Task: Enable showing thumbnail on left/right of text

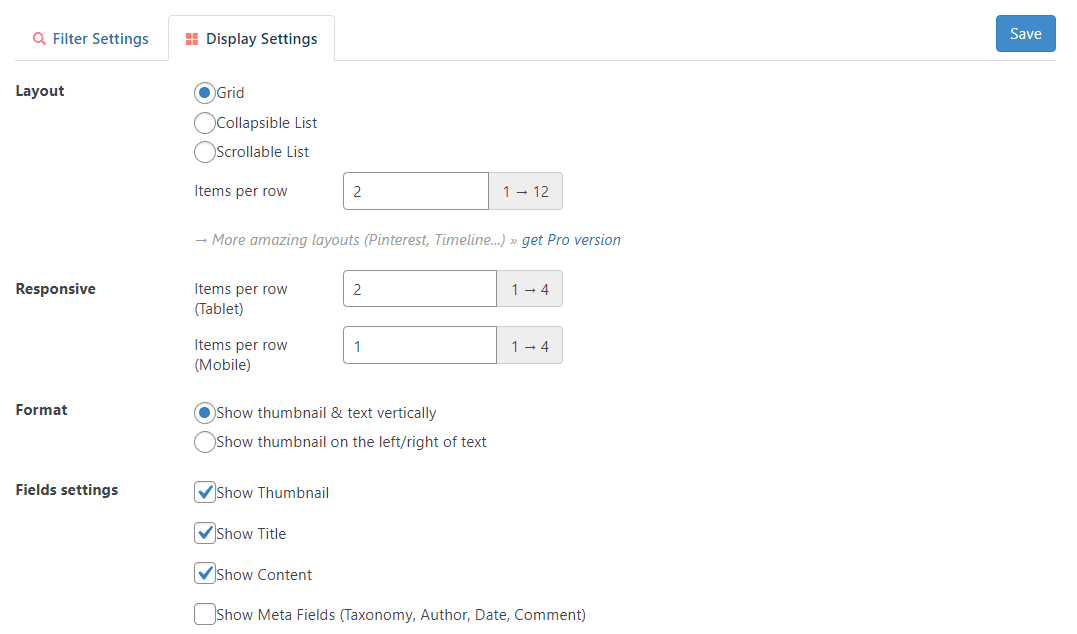Action: click(x=204, y=441)
